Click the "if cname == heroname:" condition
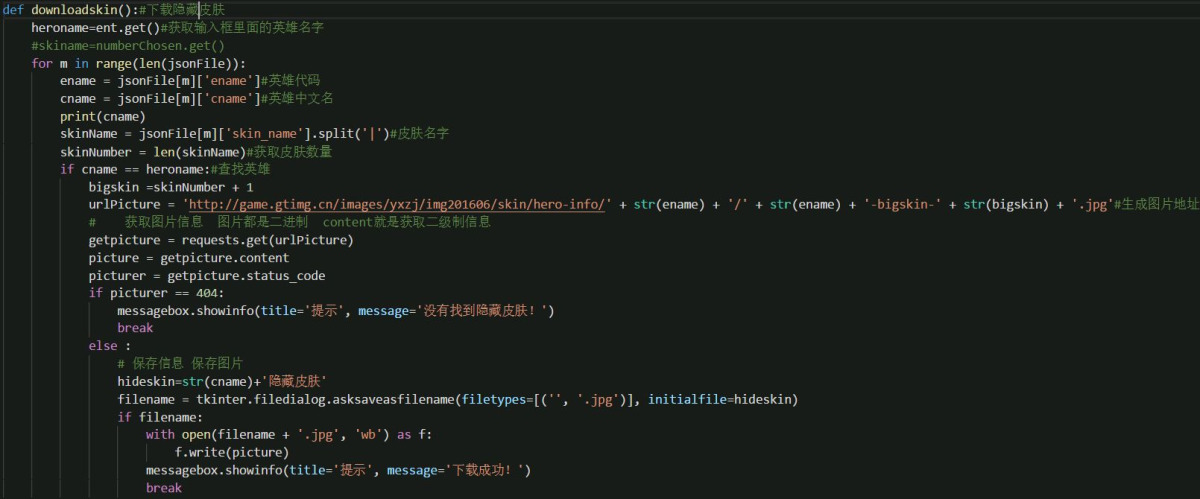Screen dimensions: 1200x499 (135, 170)
